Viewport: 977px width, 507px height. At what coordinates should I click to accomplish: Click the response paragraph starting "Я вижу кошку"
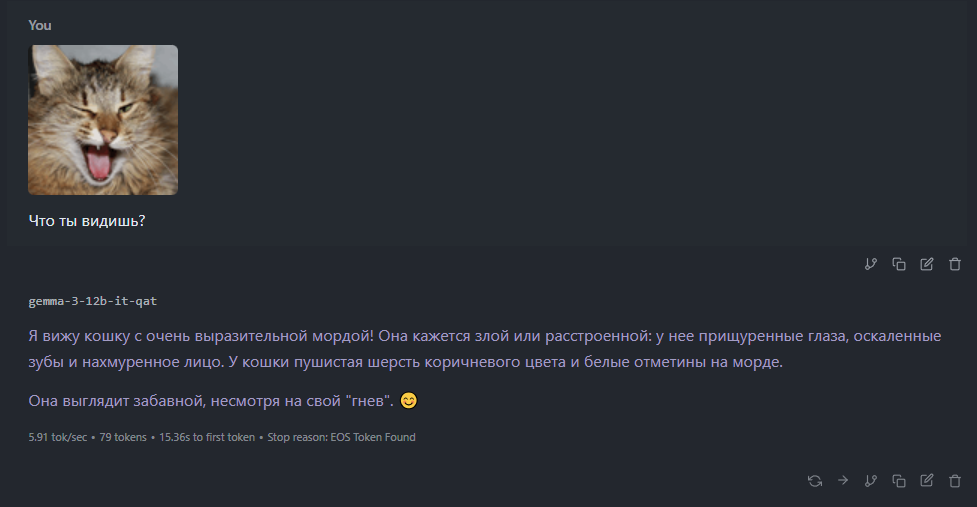[485, 349]
